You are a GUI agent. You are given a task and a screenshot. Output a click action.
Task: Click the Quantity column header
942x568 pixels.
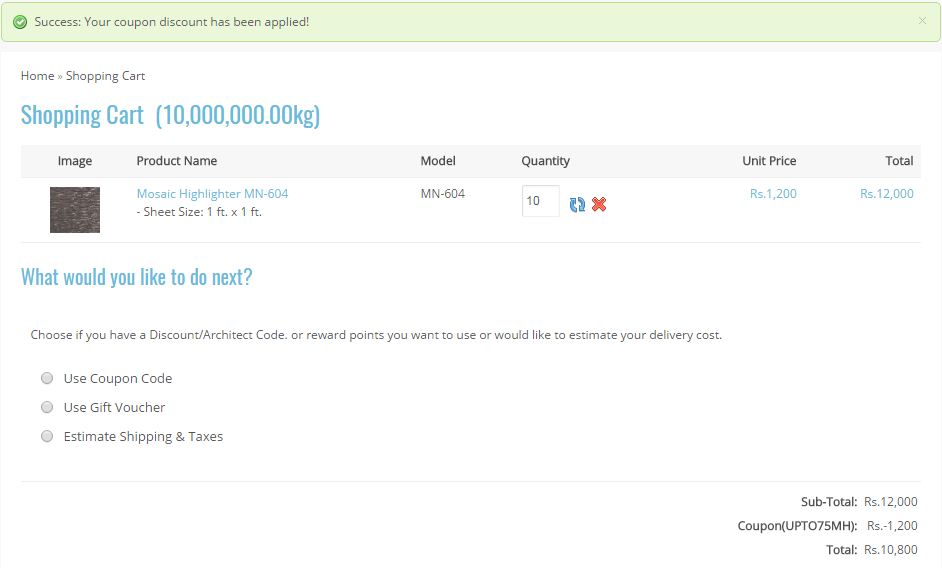point(545,161)
